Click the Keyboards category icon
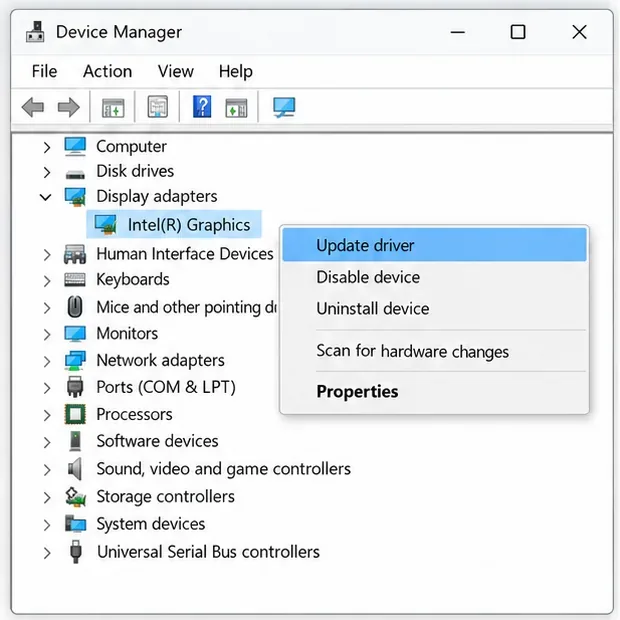The height and width of the screenshot is (620, 620). pos(75,280)
